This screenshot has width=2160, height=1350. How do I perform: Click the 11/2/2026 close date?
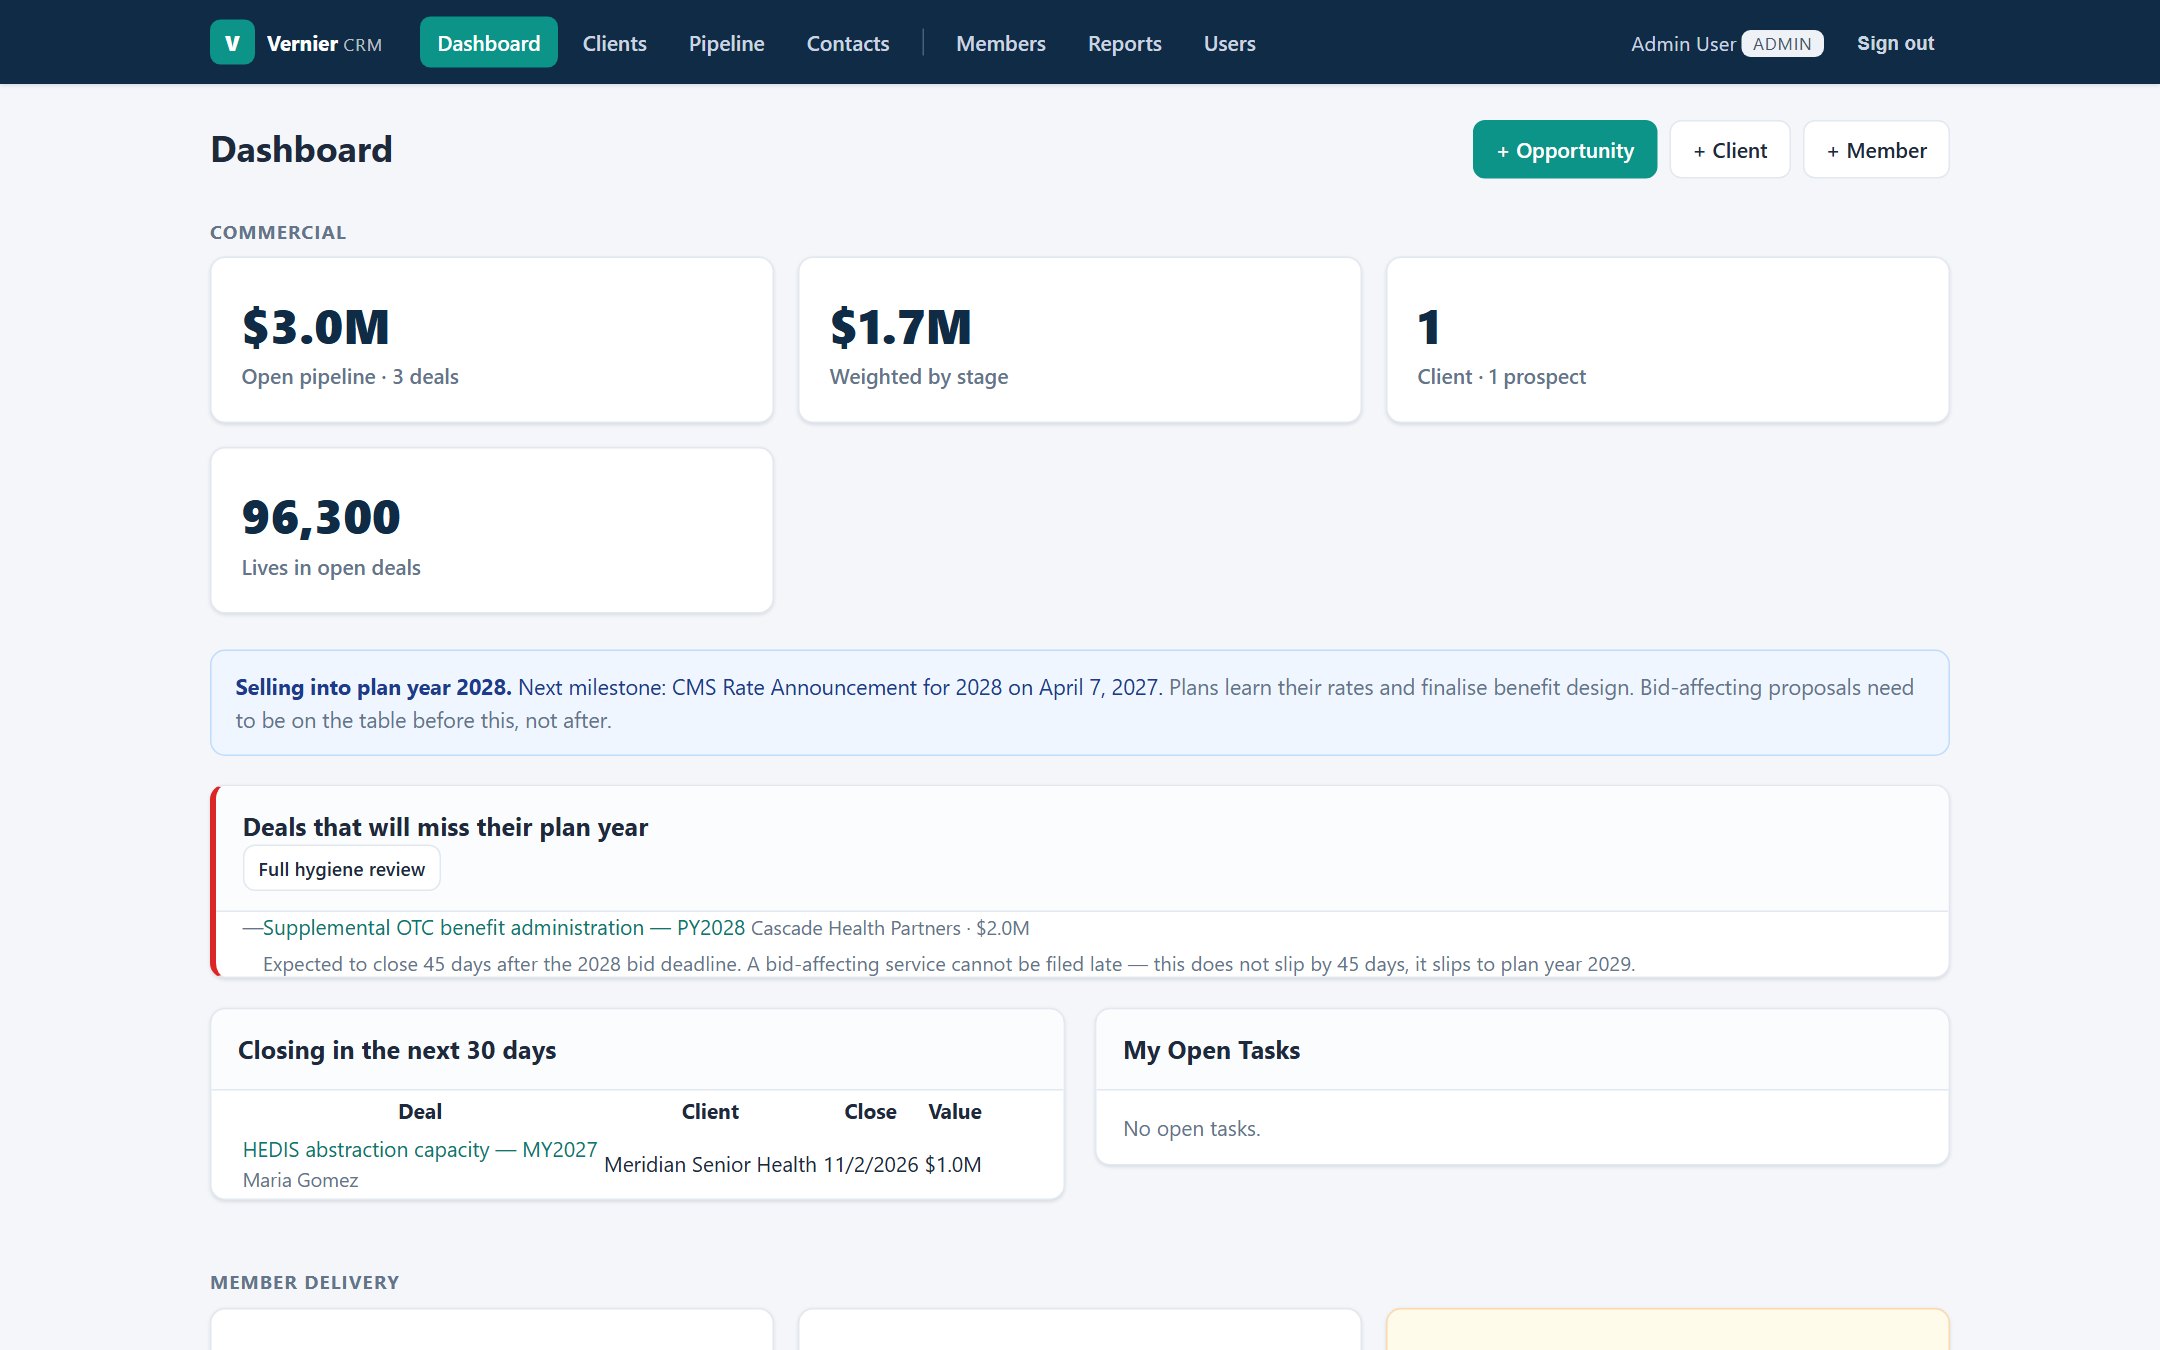[x=870, y=1165]
